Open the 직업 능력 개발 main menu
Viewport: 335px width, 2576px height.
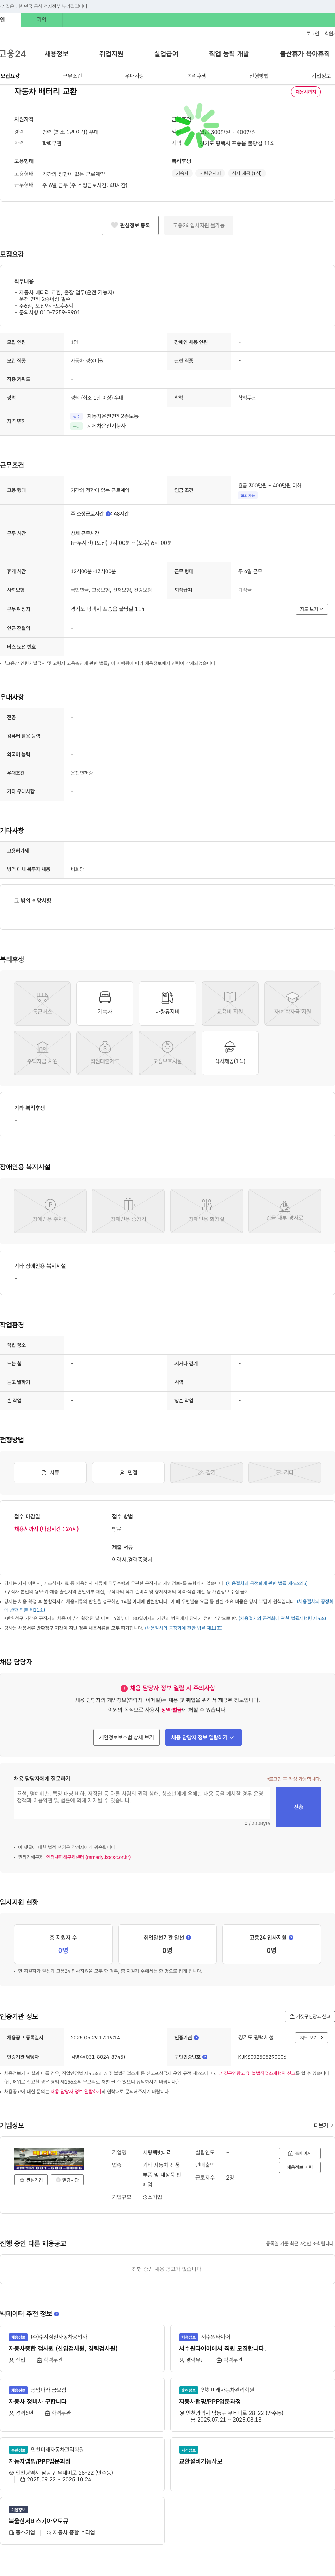[x=229, y=54]
